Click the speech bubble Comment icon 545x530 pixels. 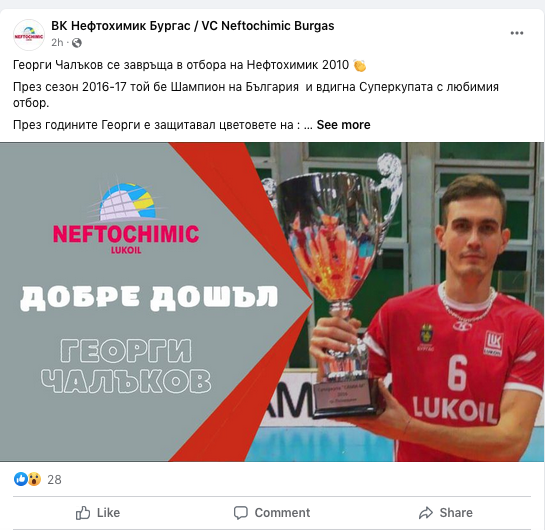pyautogui.click(x=241, y=513)
